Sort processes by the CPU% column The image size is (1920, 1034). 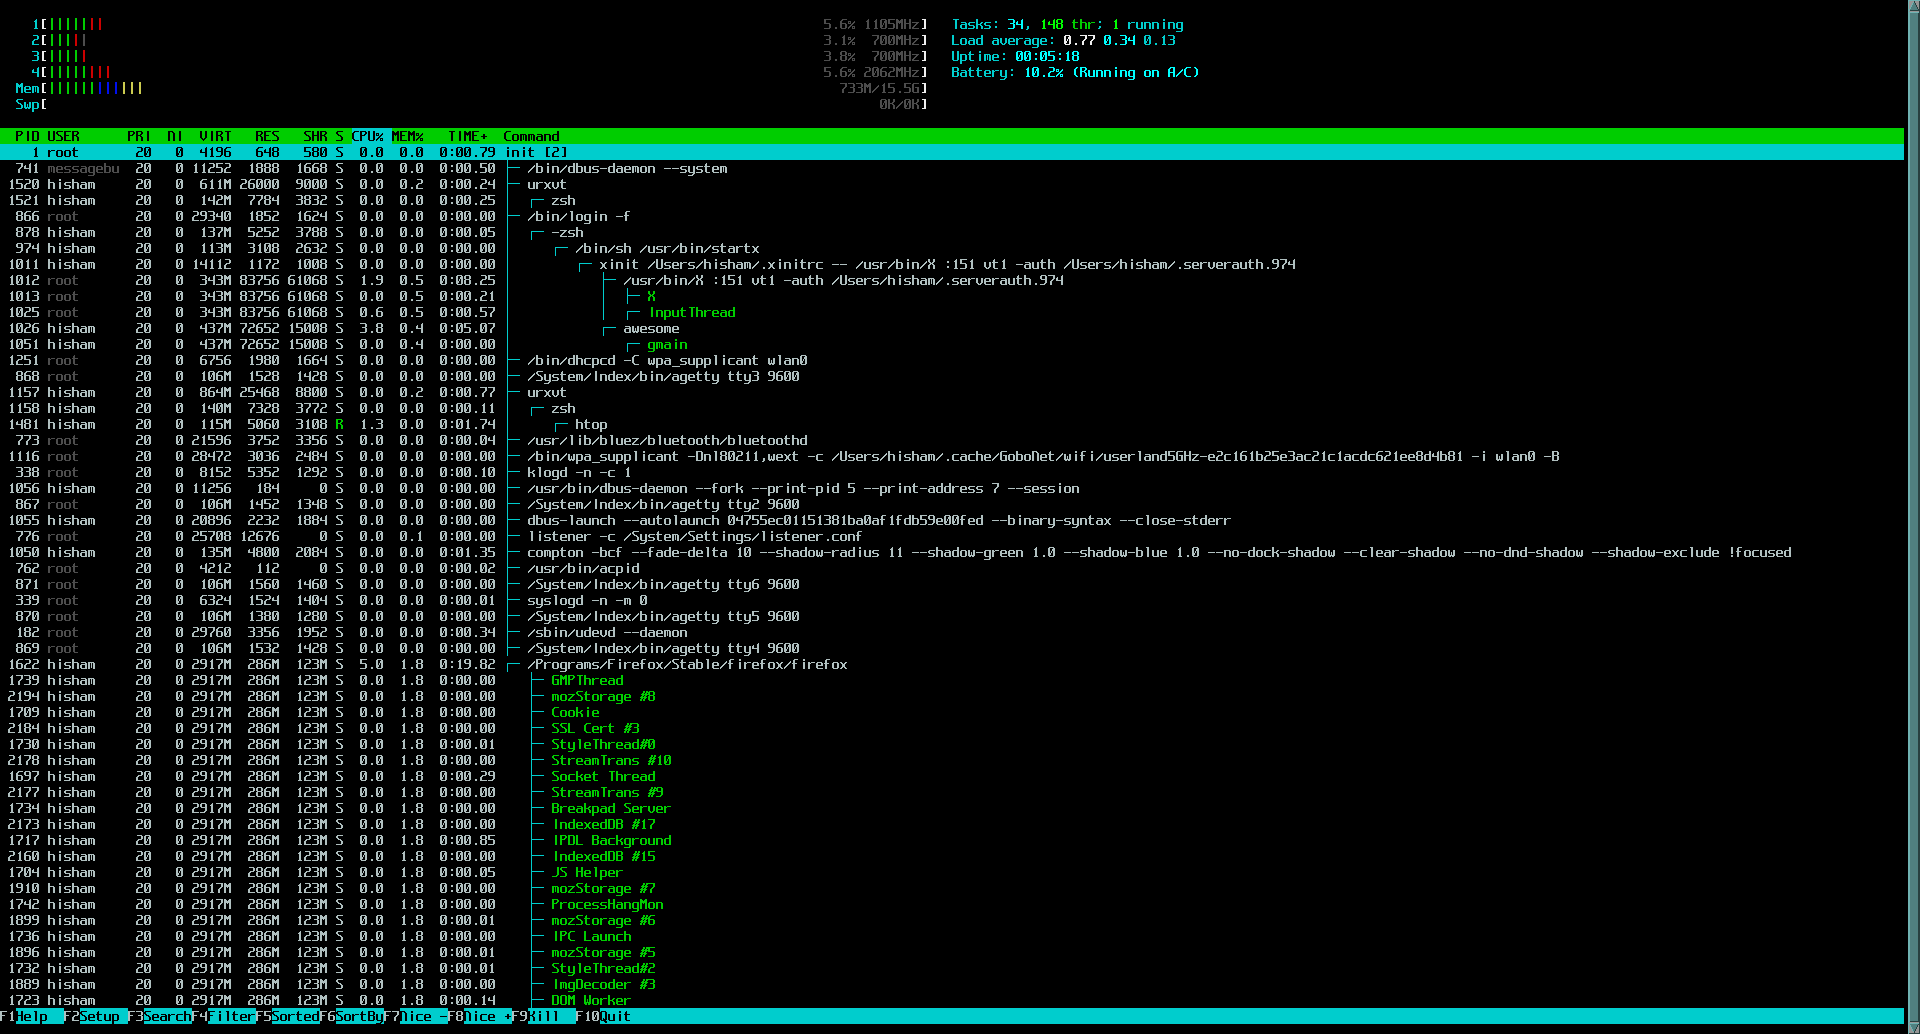coord(367,136)
